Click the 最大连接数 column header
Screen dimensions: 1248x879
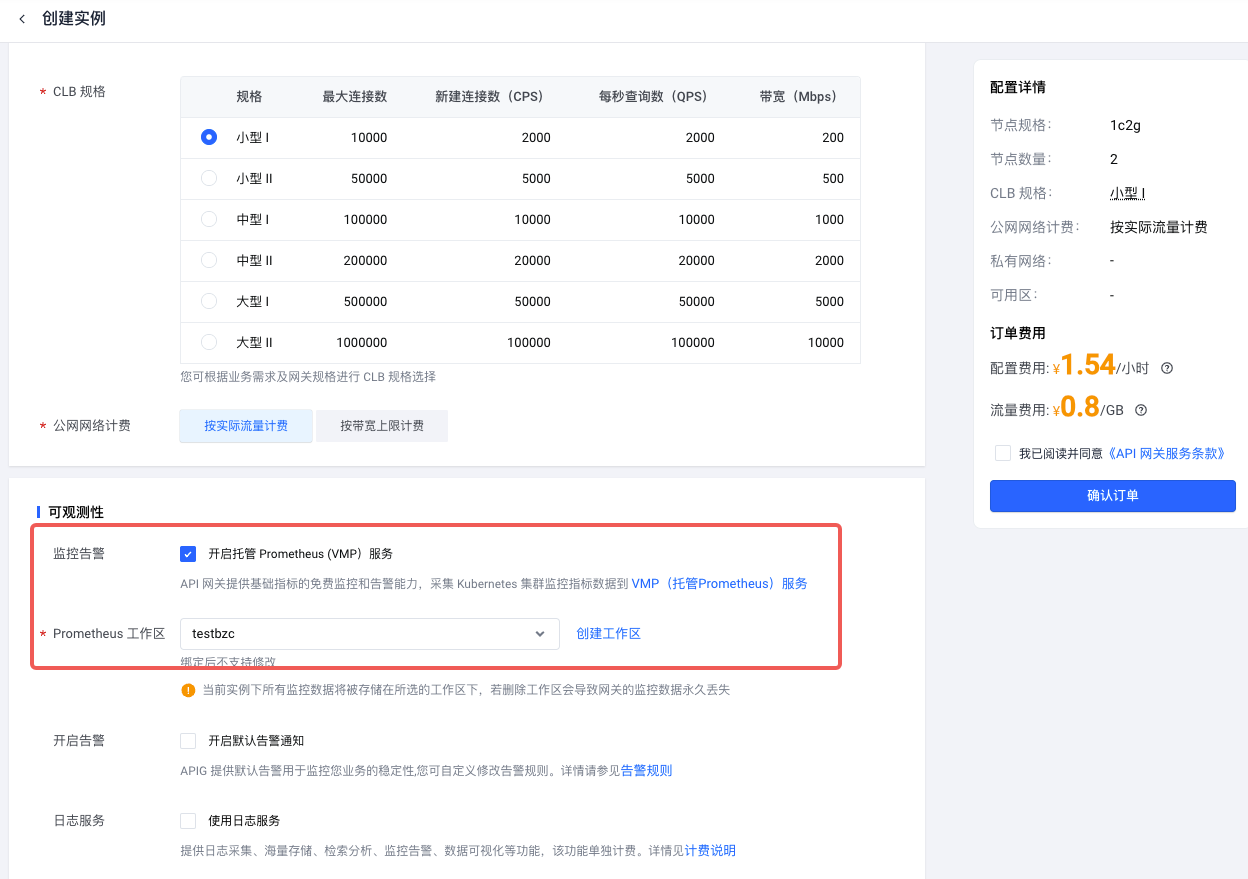coord(355,97)
